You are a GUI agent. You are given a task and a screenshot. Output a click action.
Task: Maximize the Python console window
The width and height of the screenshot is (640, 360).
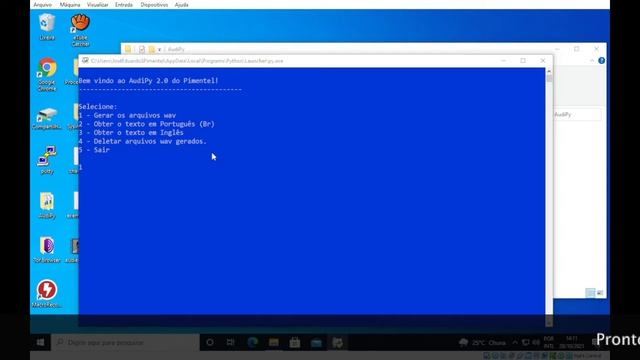point(523,60)
